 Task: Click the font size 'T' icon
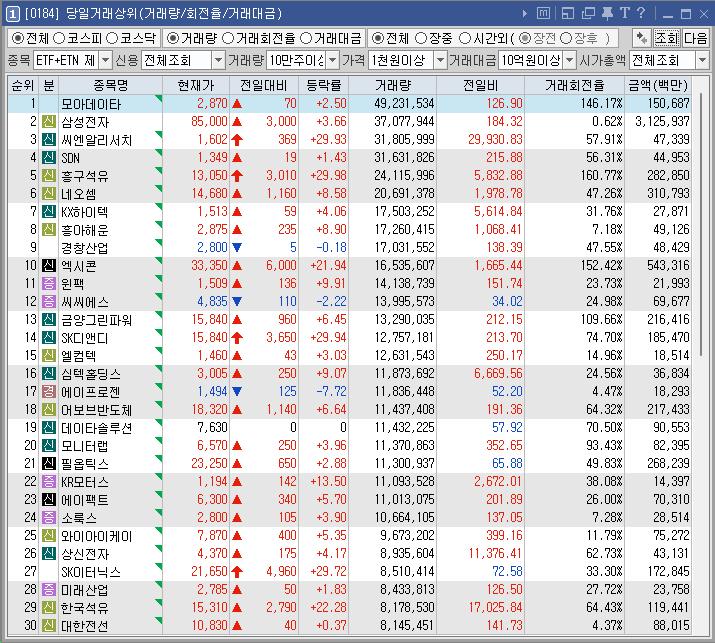[624, 13]
